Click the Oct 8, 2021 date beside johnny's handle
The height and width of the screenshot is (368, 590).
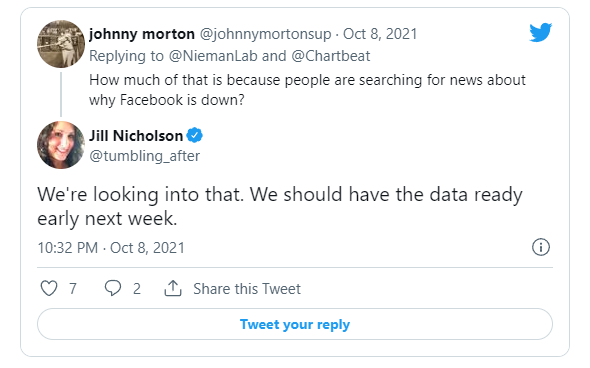[x=380, y=34]
